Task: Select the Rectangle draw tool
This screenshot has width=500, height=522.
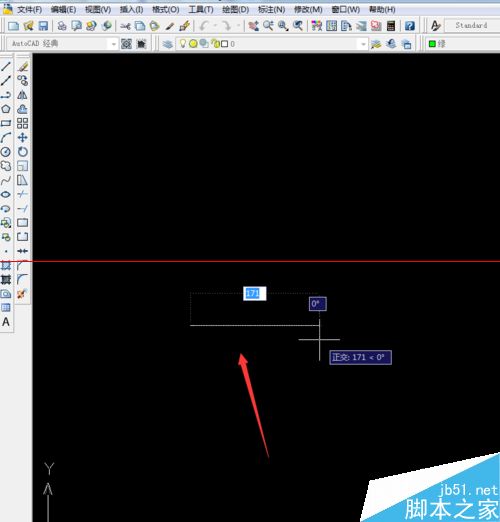Action: click(x=6, y=123)
